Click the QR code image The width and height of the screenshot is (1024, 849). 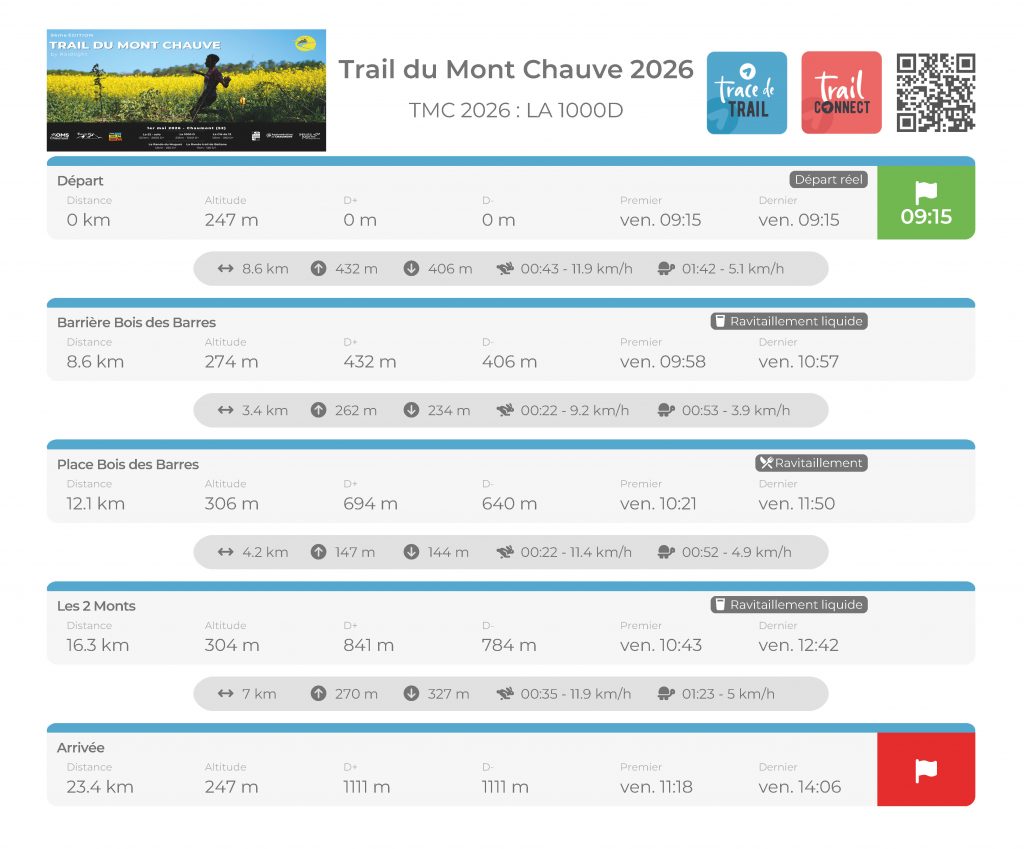[935, 92]
